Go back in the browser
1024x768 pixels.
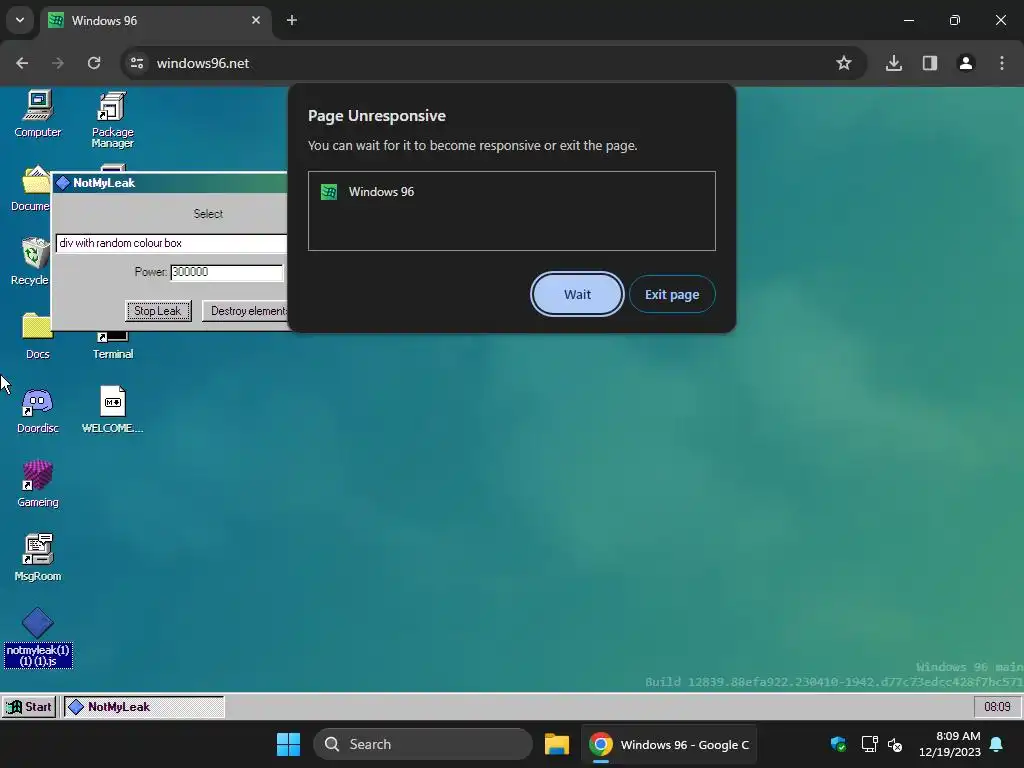point(22,63)
